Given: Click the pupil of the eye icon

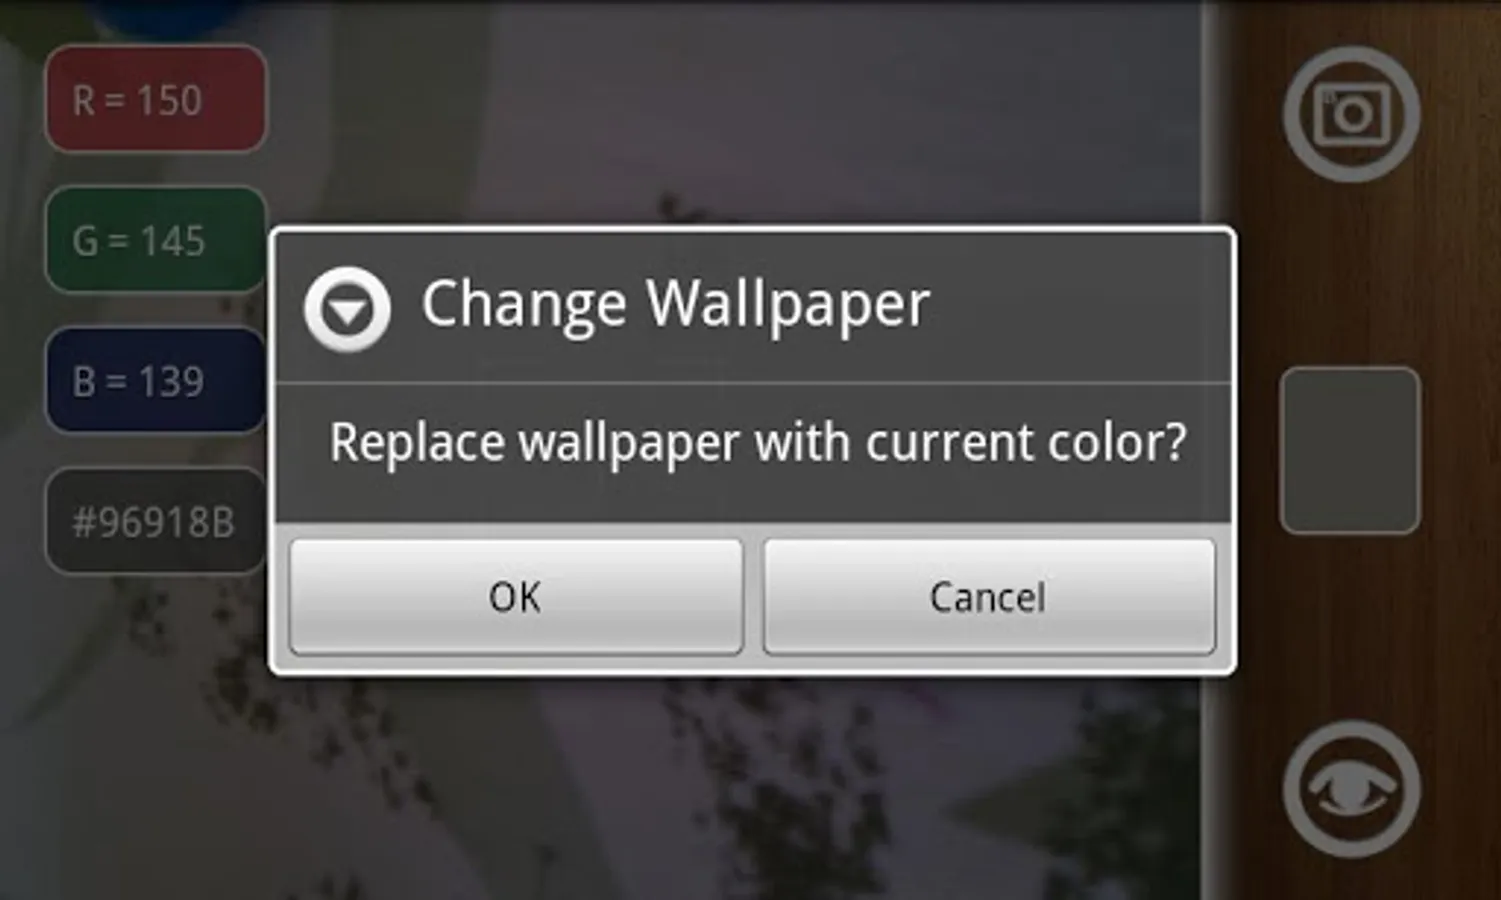Looking at the screenshot, I should pos(1350,789).
